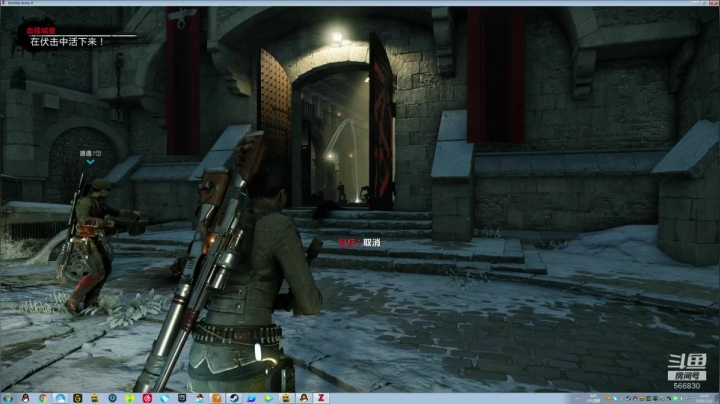Open the first QQ penguin taskbar icon
Viewport: 720px width, 404px height.
[x=25, y=398]
